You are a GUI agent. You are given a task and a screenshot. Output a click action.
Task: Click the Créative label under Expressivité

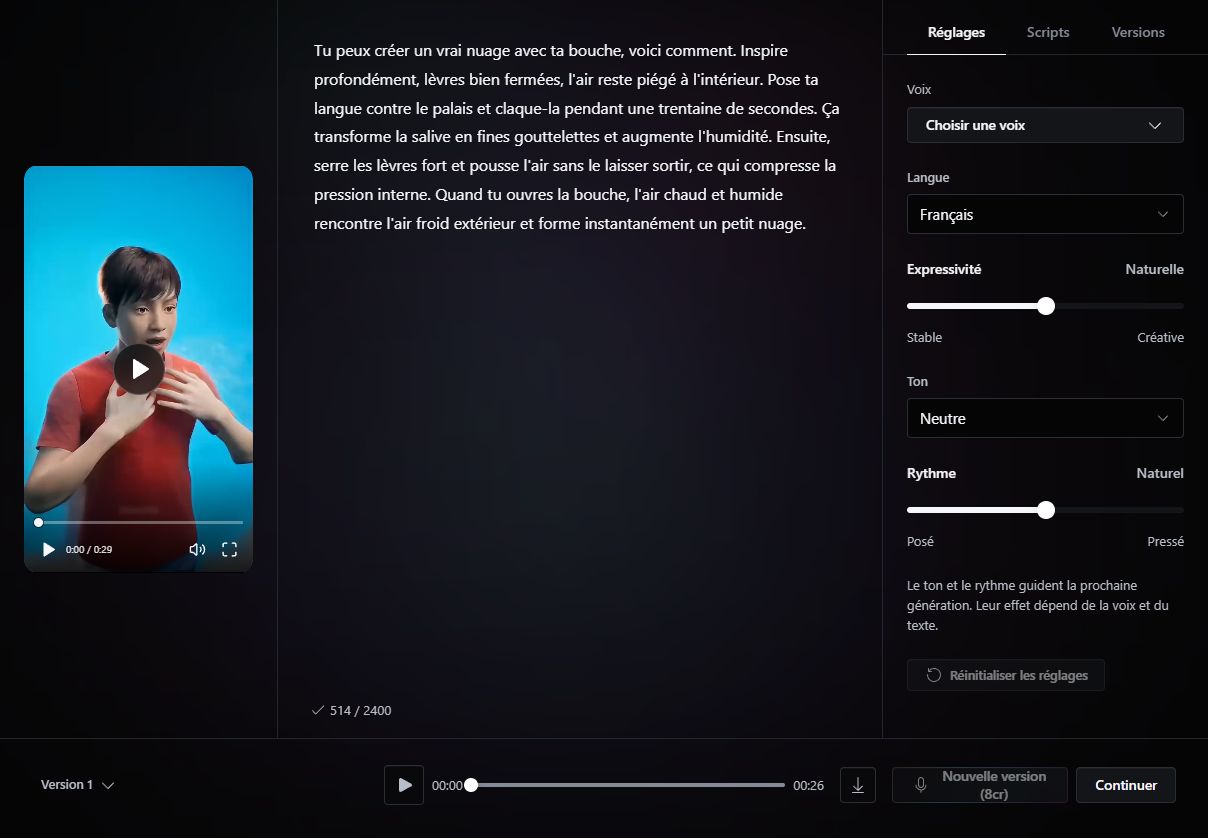click(x=1160, y=338)
